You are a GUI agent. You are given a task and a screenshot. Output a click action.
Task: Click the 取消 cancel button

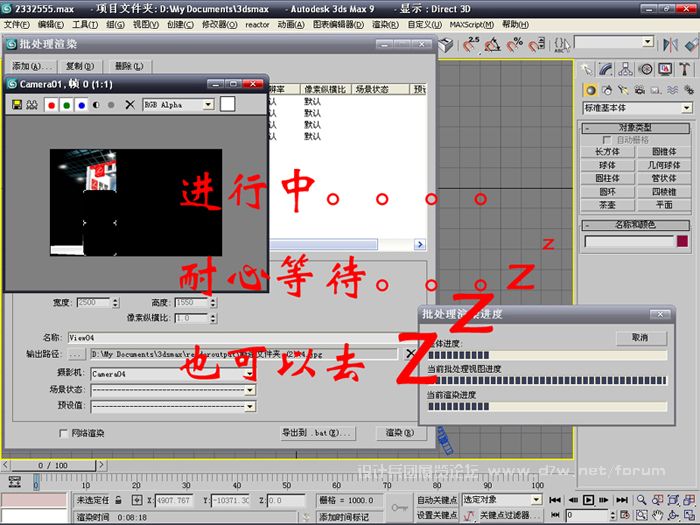tap(641, 338)
